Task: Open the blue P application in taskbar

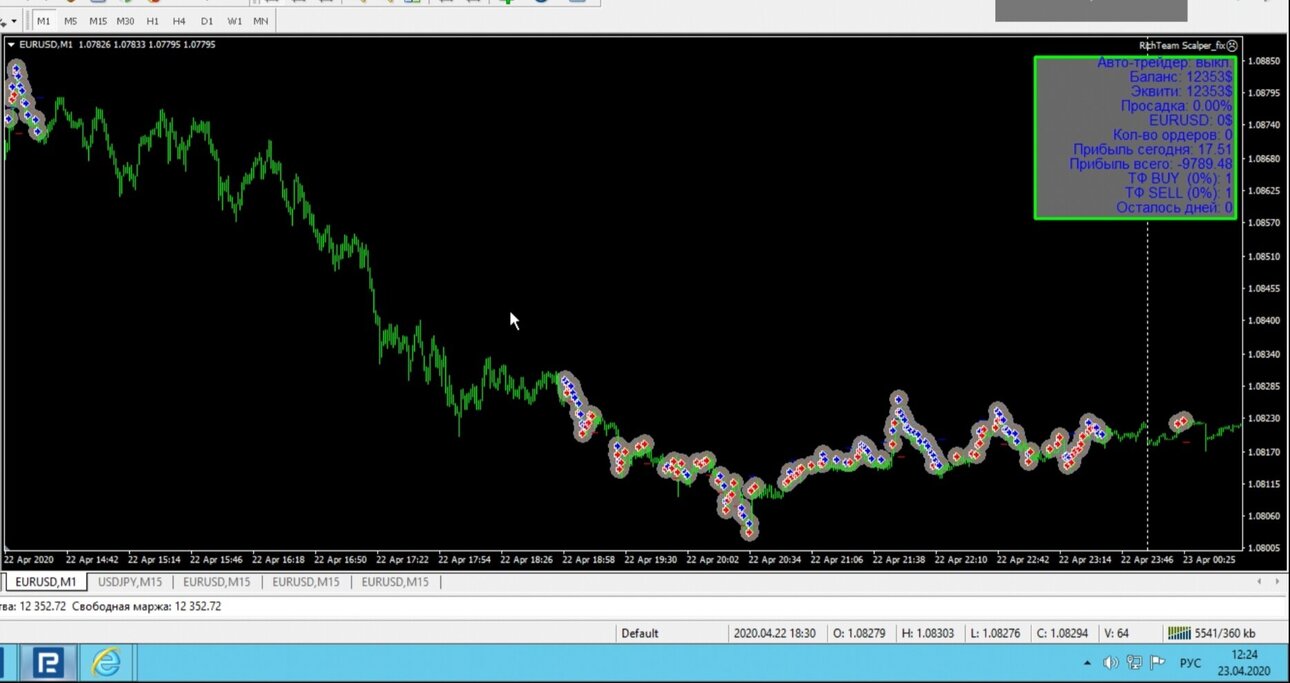Action: [x=46, y=663]
